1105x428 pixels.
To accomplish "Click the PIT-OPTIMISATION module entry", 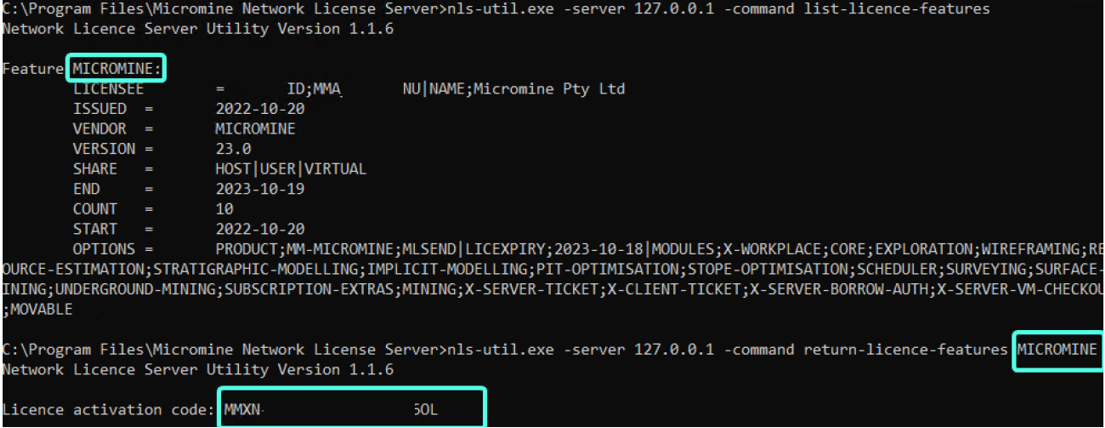I will tap(608, 269).
